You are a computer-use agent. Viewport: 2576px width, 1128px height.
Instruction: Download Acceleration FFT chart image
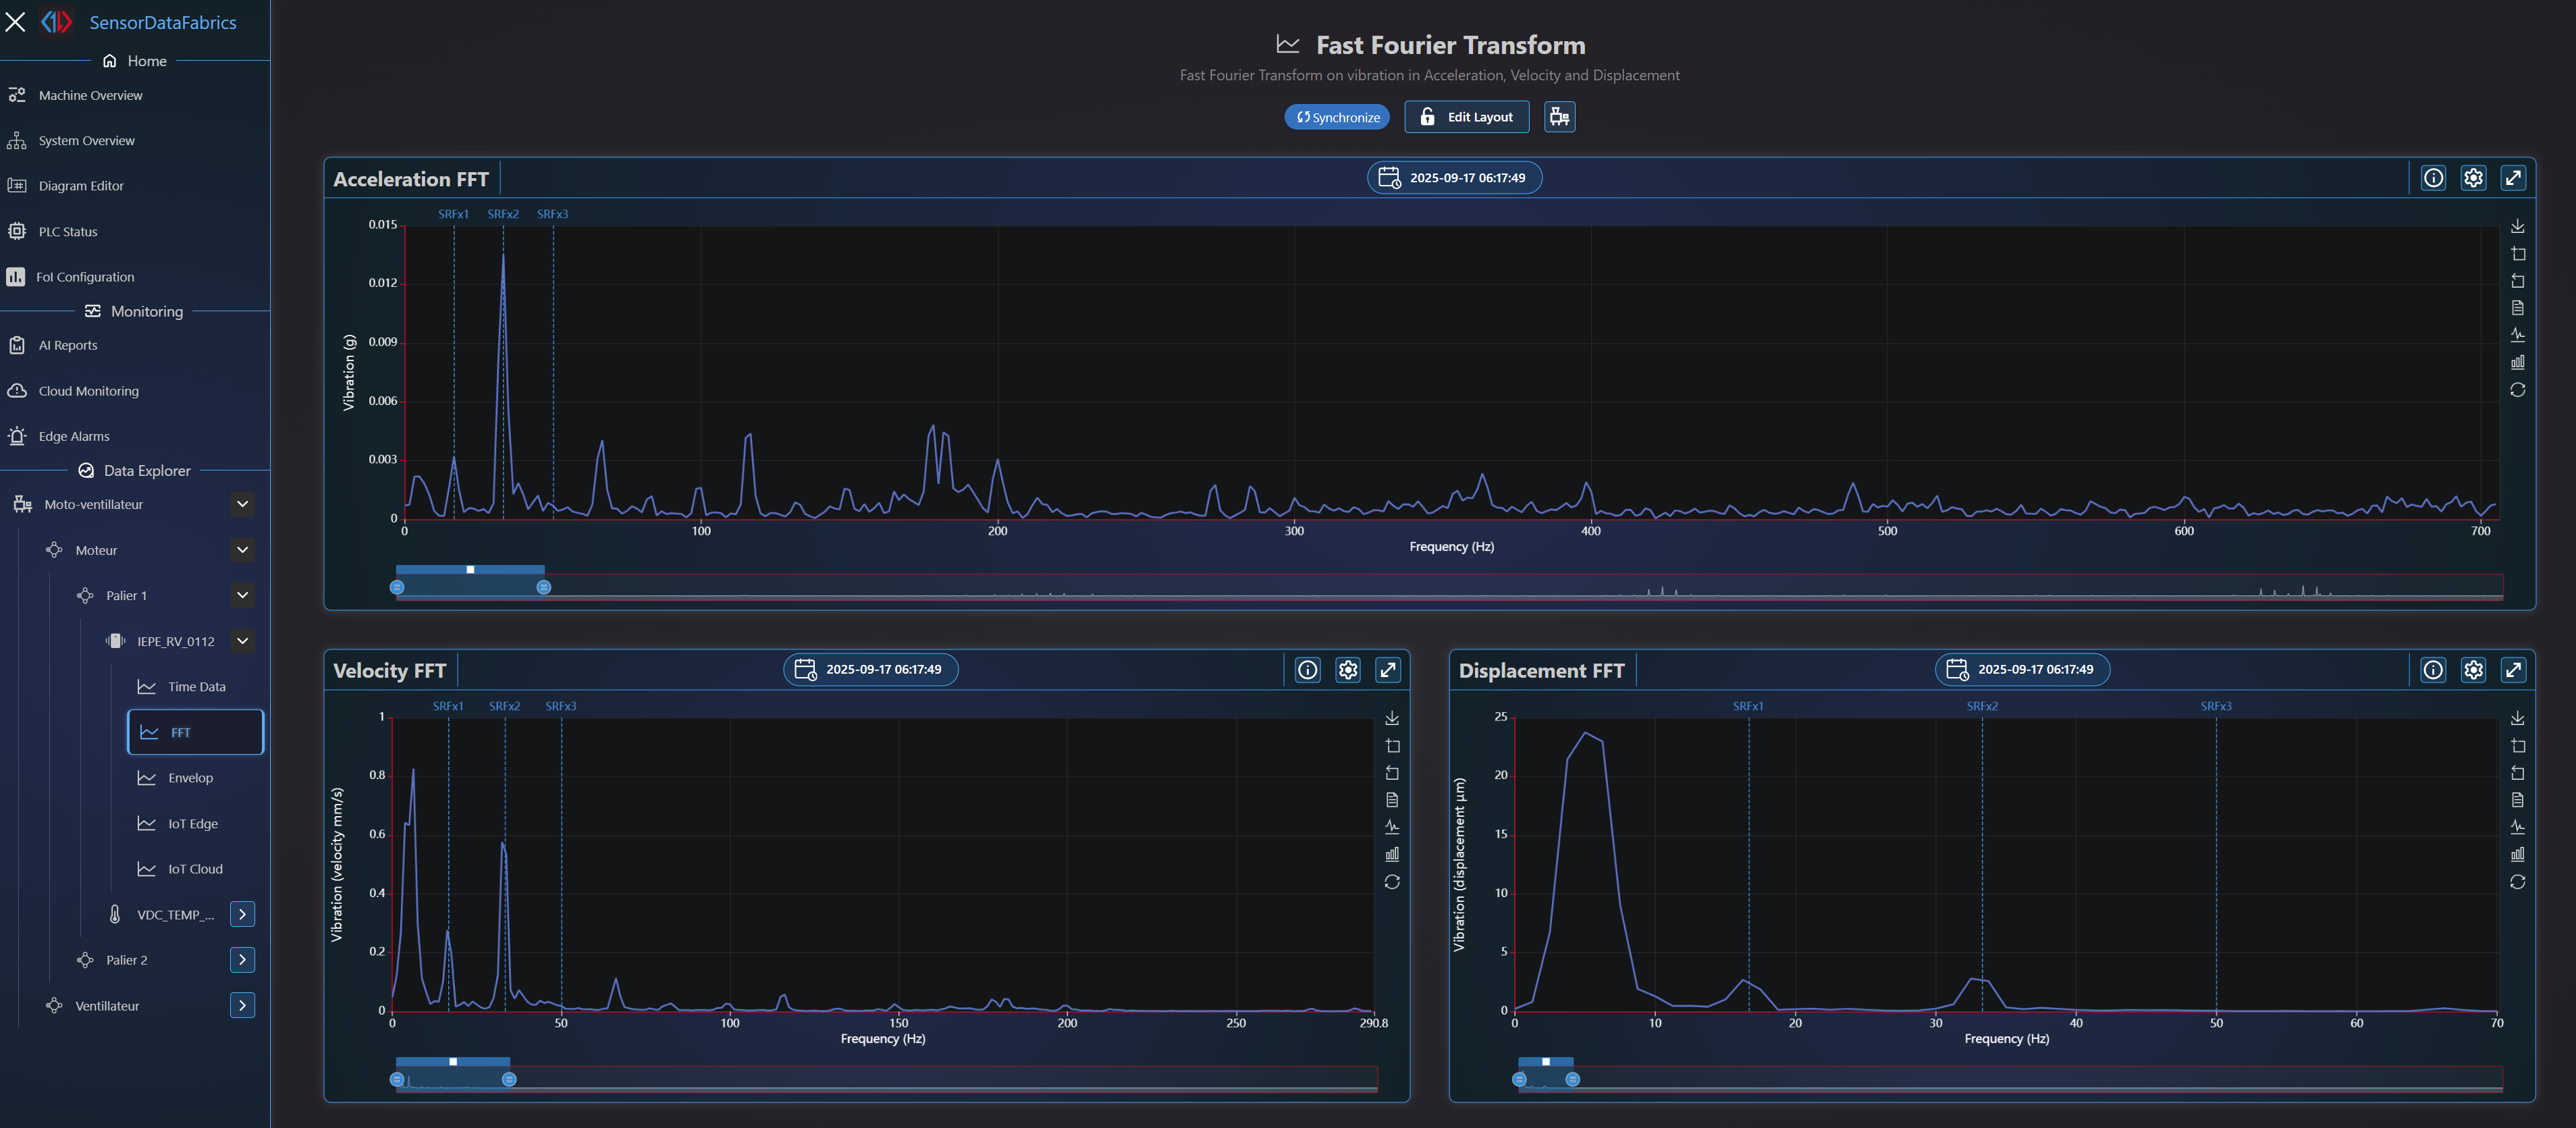pos(2517,227)
